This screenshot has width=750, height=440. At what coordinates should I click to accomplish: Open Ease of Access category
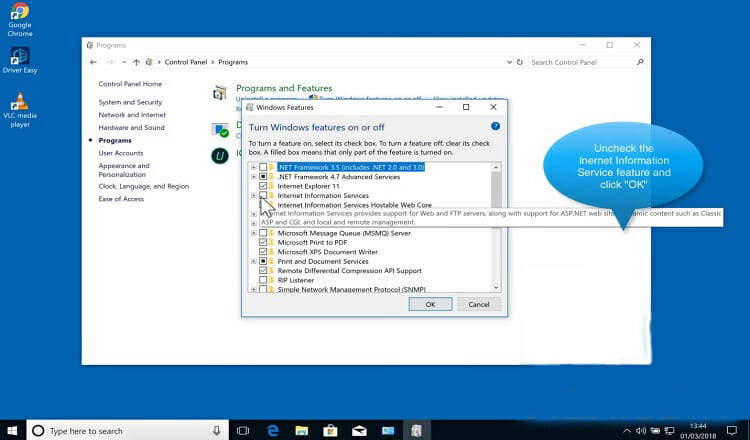pyautogui.click(x=121, y=198)
